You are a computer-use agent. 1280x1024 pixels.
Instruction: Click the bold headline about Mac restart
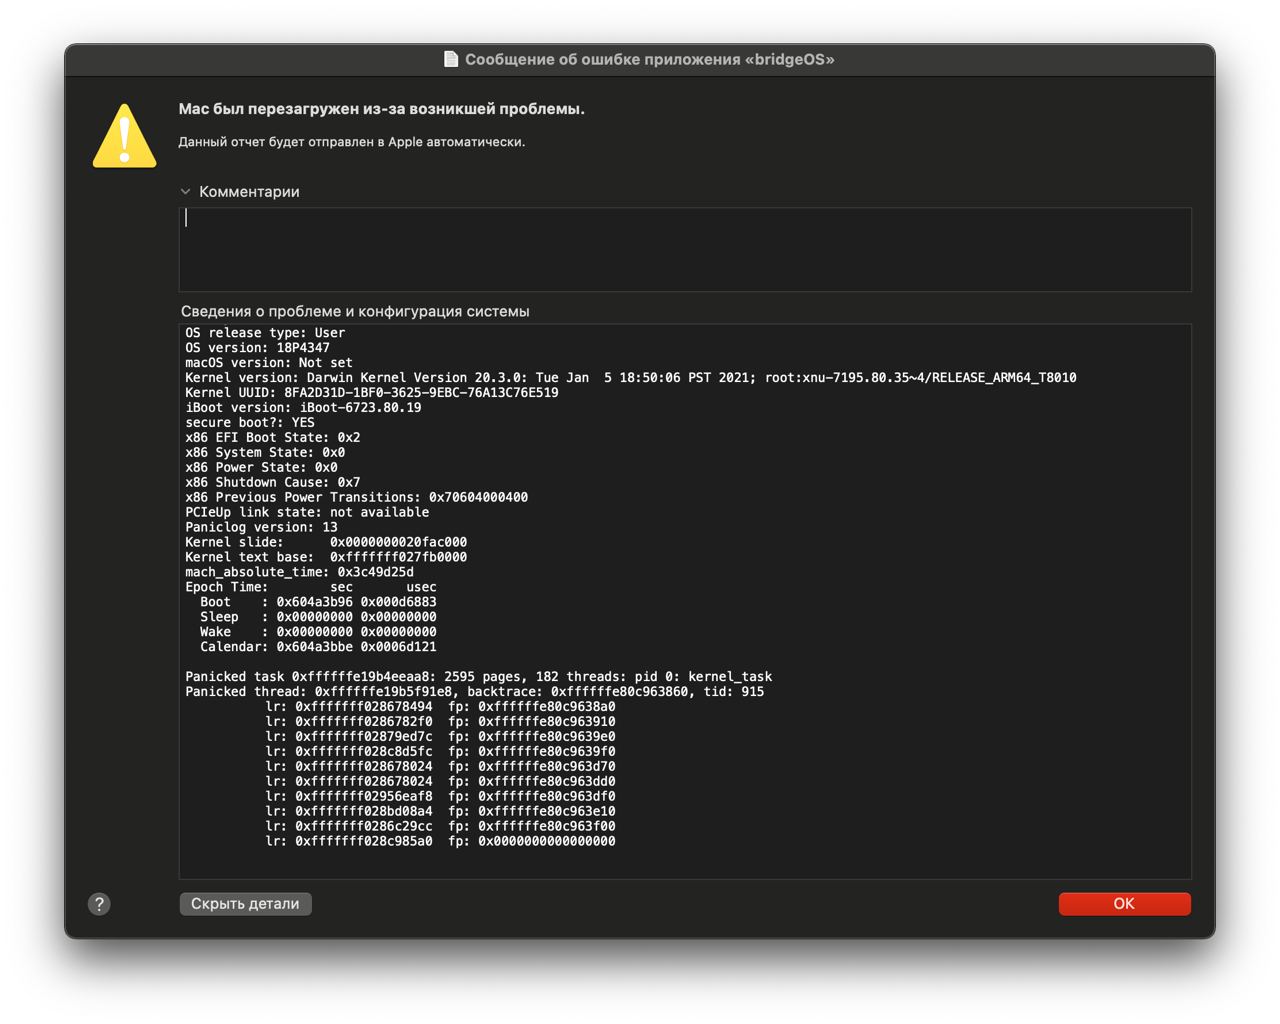click(x=382, y=109)
